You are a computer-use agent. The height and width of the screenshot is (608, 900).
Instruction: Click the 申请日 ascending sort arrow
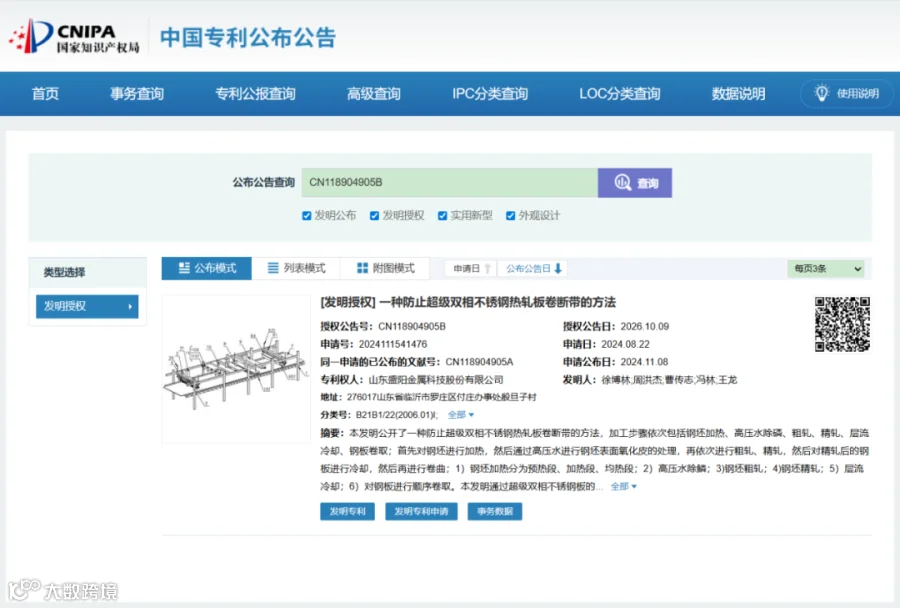tap(487, 268)
